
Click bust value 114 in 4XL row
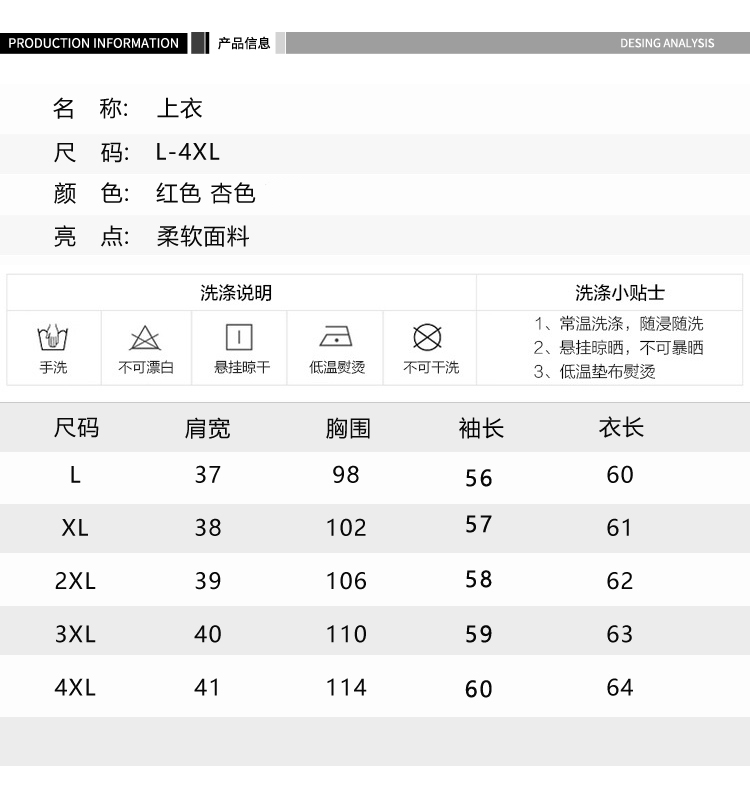pos(346,687)
